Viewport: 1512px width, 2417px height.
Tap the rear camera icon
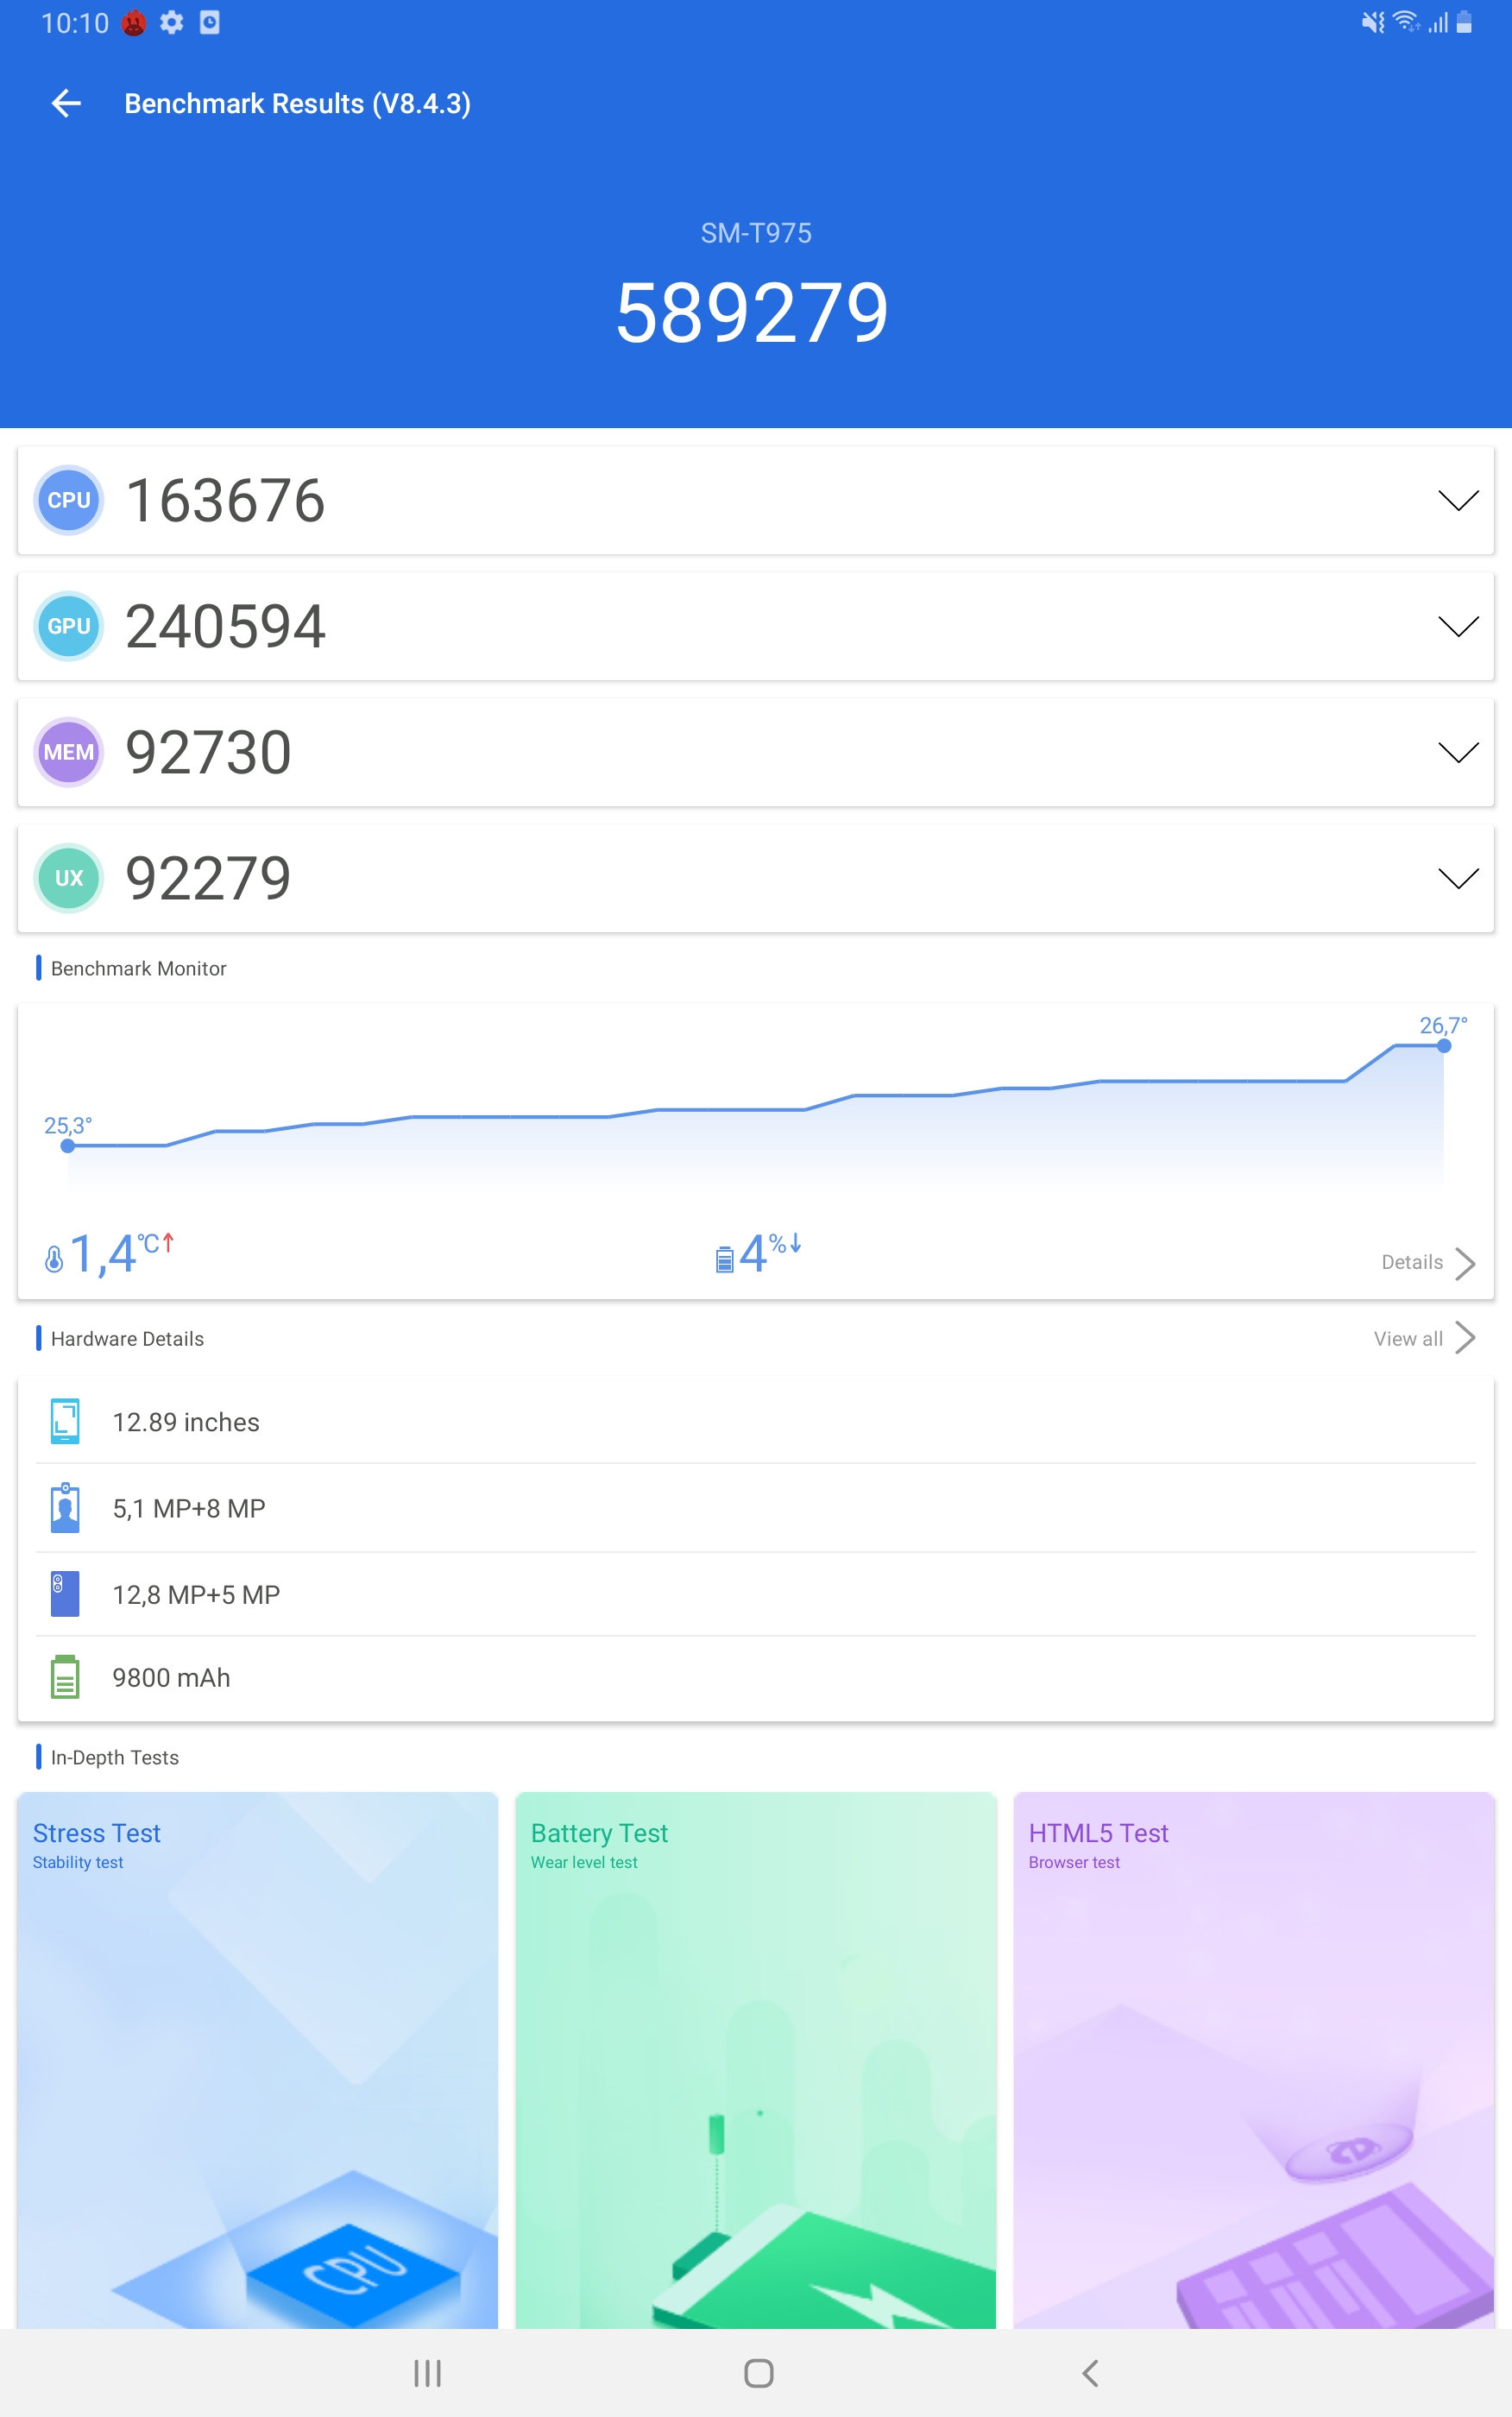click(65, 1594)
